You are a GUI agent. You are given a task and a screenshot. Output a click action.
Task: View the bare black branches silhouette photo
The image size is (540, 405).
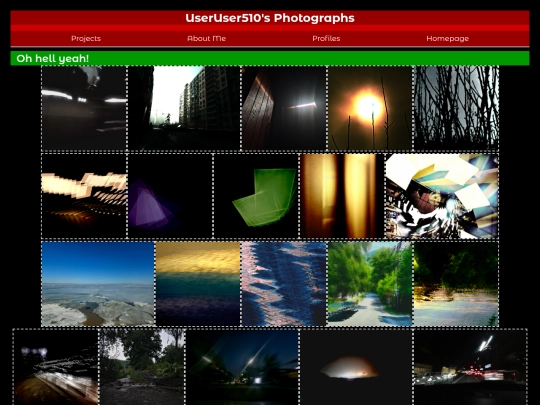point(456,108)
